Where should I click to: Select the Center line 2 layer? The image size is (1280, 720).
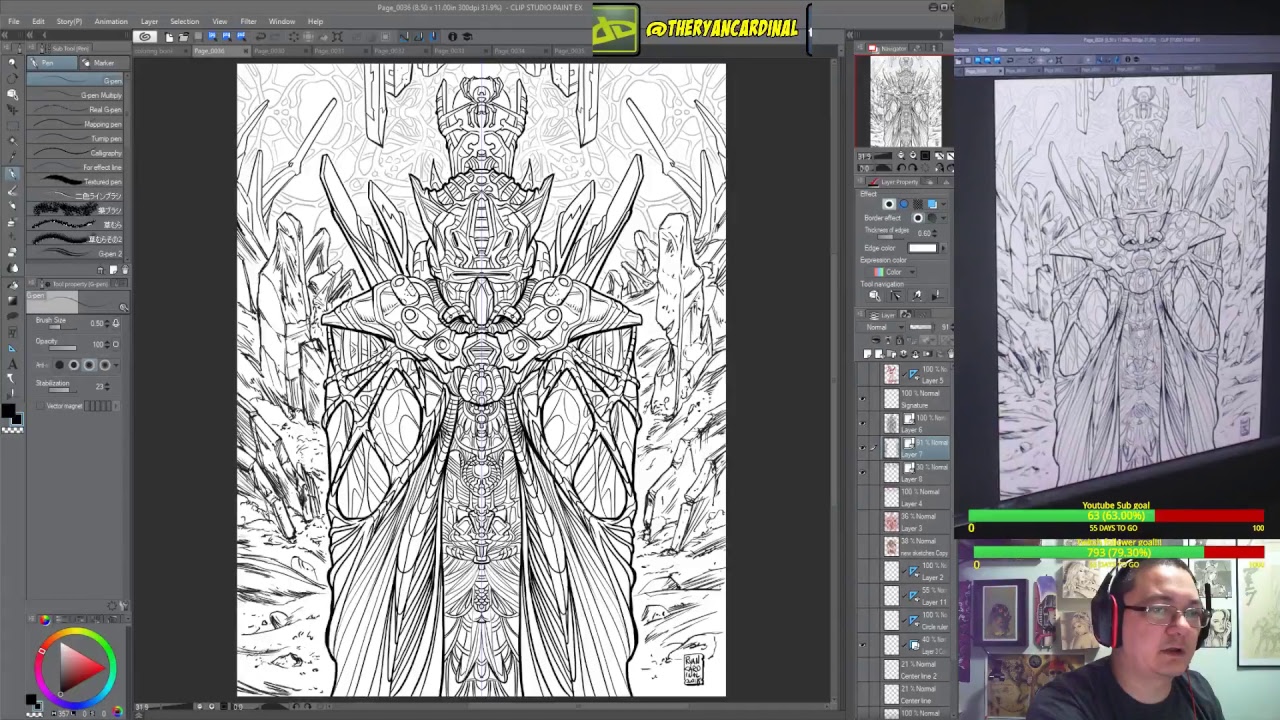tap(920, 670)
